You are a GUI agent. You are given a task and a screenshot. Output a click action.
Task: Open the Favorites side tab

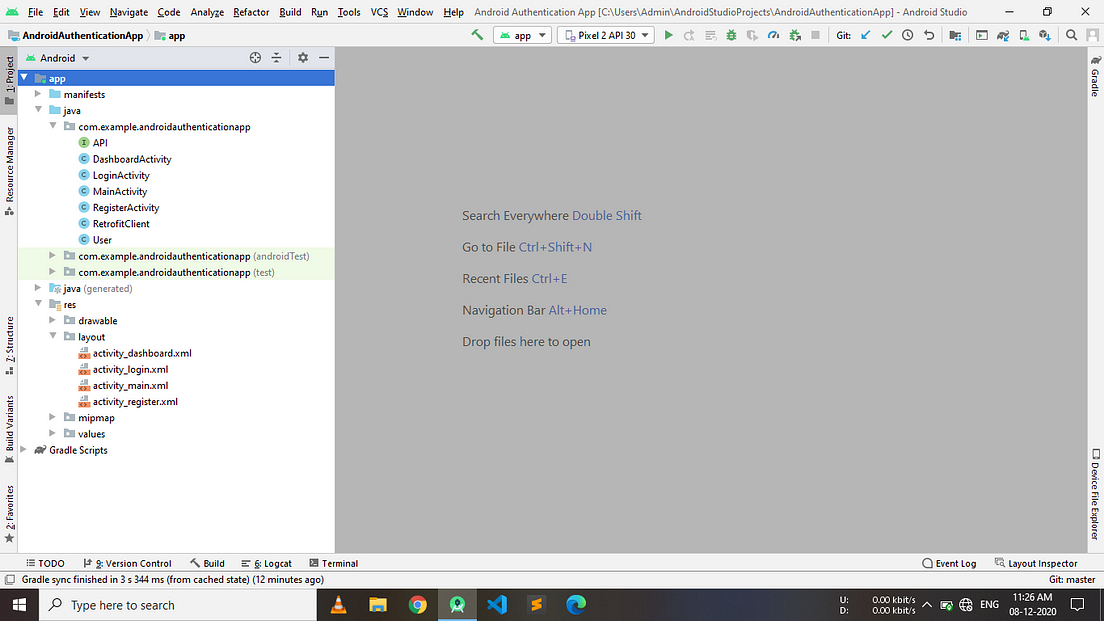9,514
